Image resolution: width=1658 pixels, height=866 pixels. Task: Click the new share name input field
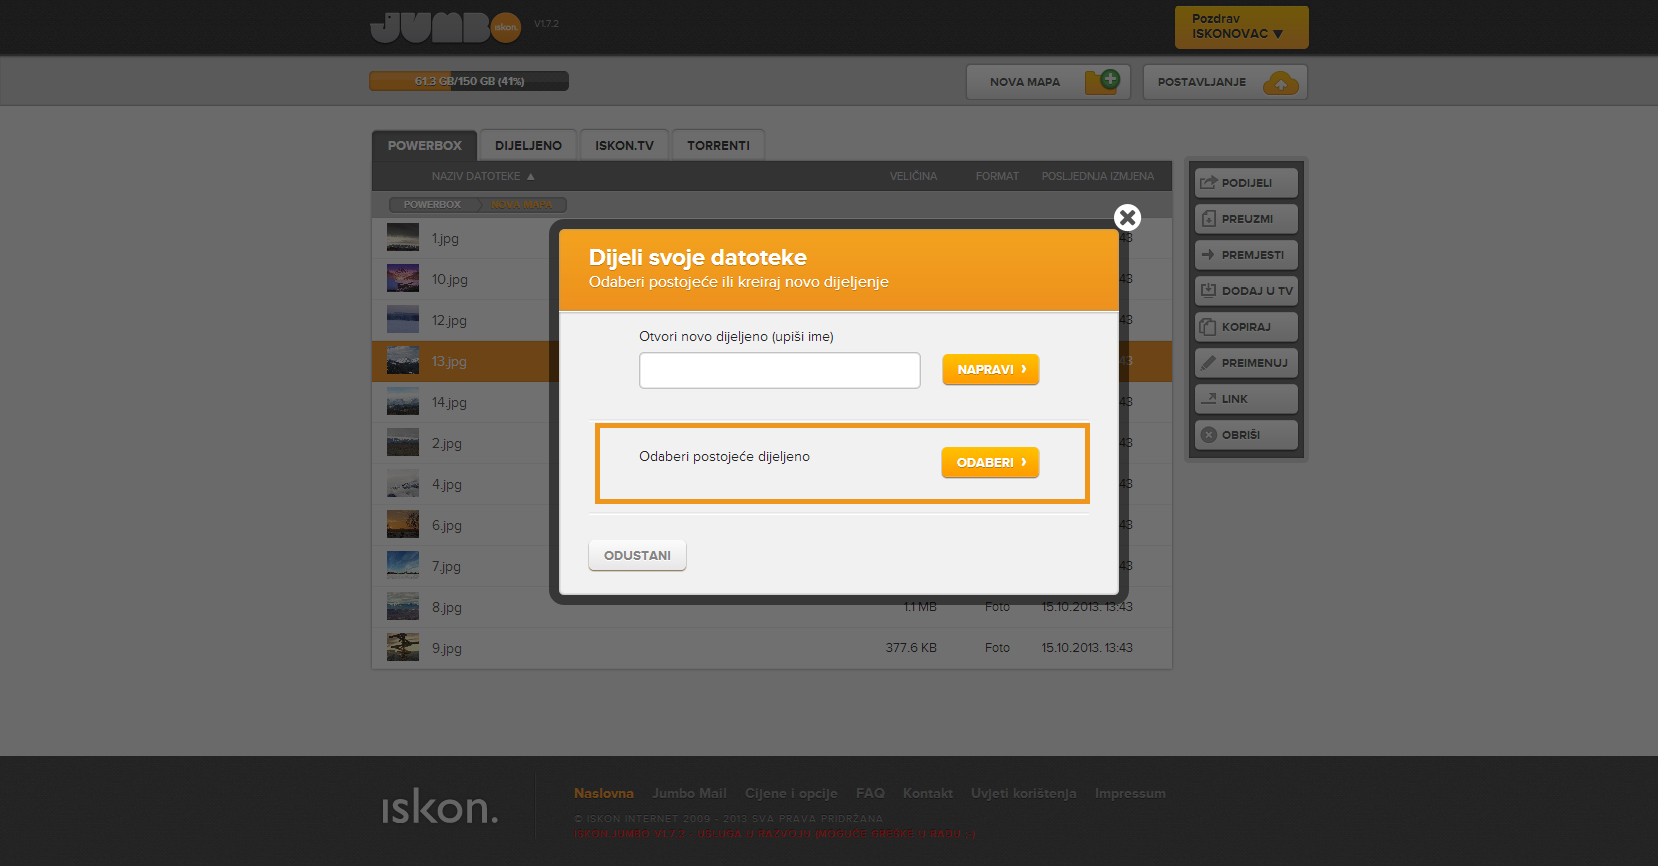780,370
